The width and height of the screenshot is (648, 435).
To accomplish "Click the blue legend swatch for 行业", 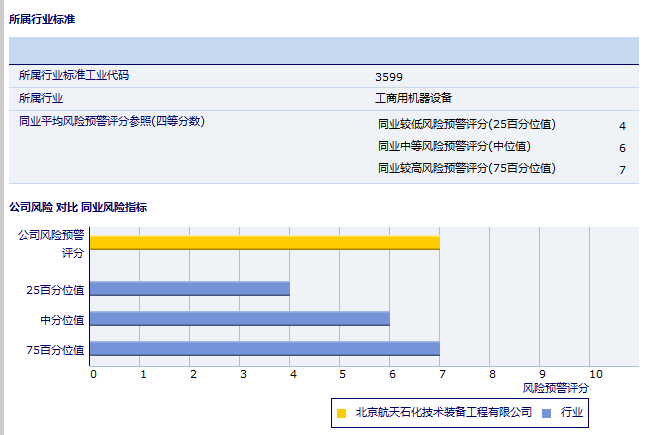I will 546,412.
